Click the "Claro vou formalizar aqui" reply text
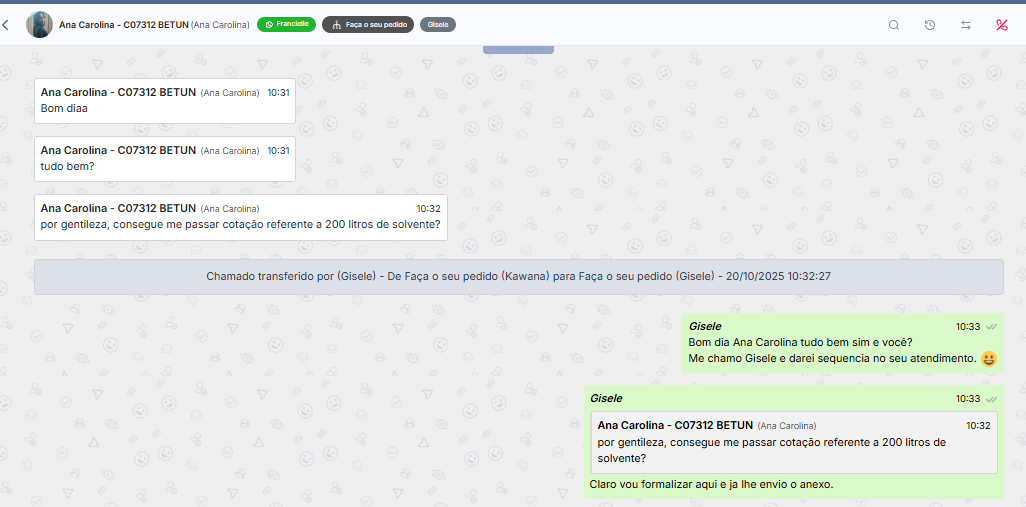This screenshot has width=1026, height=507. (710, 485)
